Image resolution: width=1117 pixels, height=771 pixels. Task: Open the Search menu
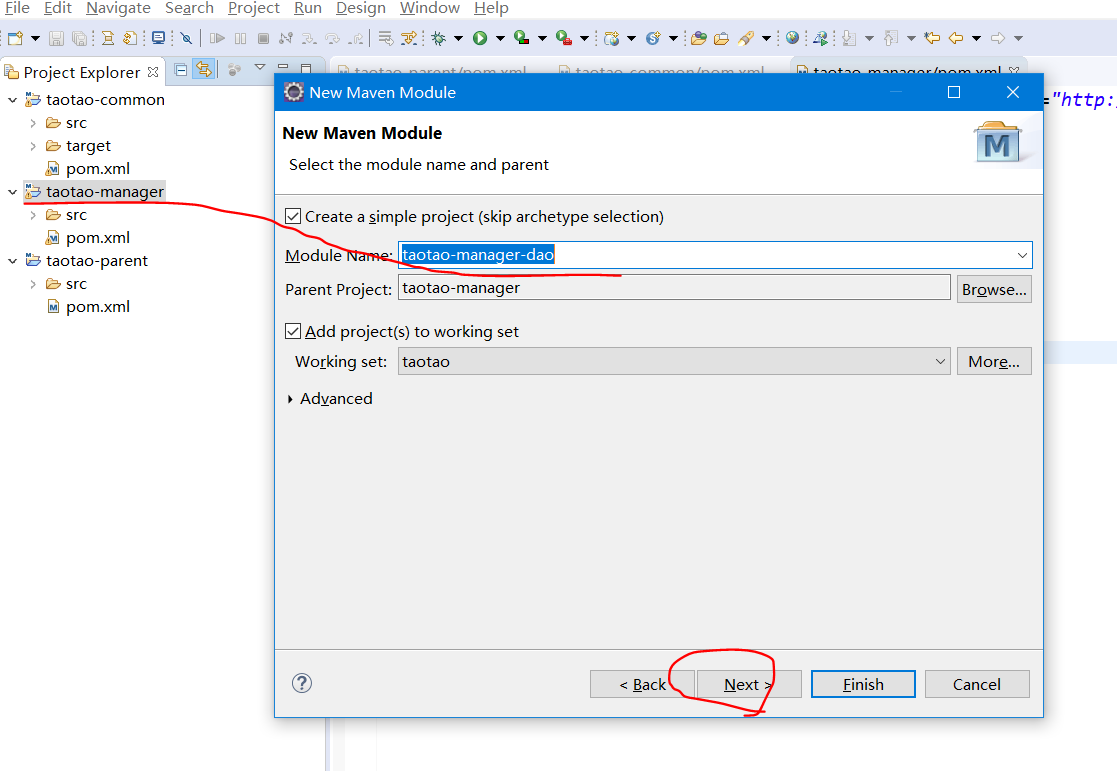pyautogui.click(x=189, y=9)
